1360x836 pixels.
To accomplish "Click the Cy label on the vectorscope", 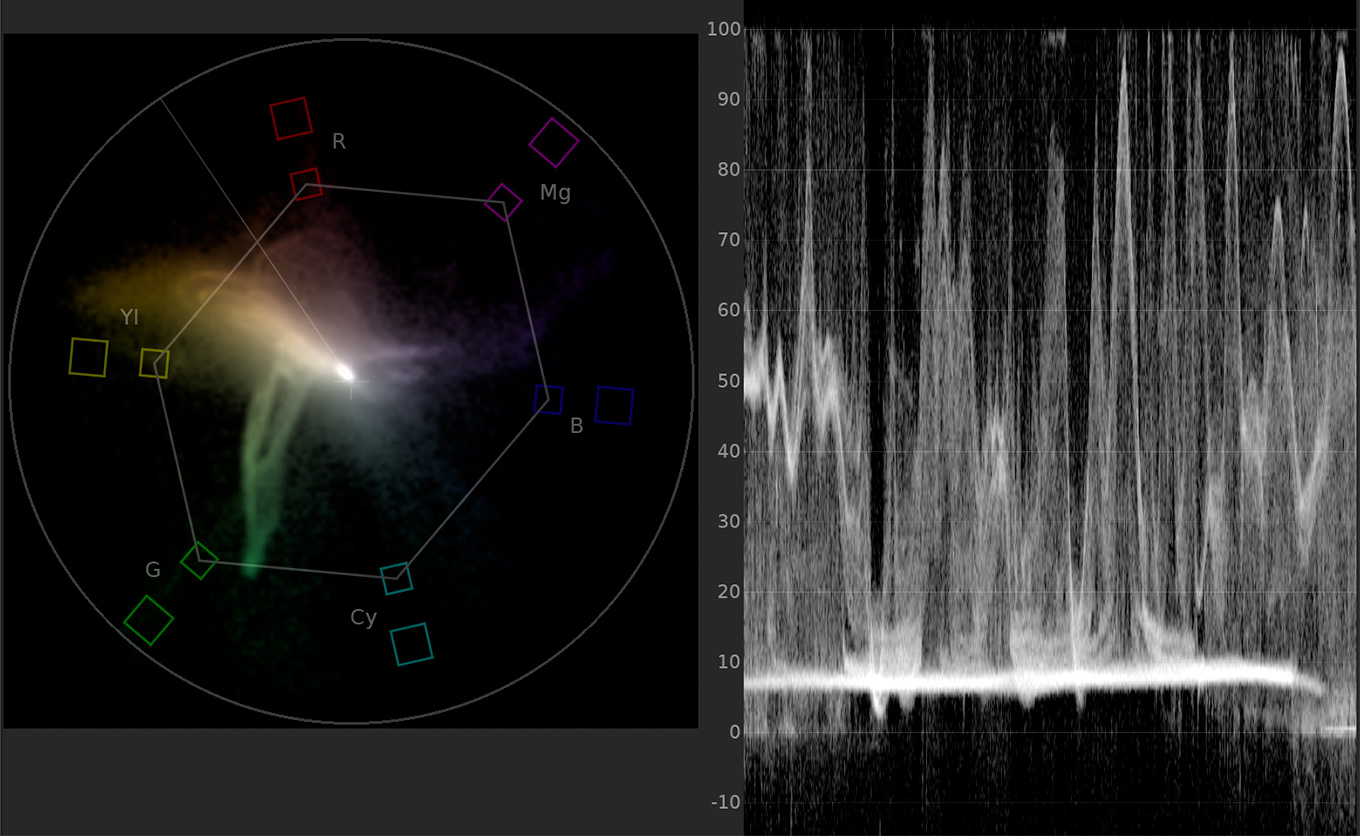I will click(x=363, y=618).
